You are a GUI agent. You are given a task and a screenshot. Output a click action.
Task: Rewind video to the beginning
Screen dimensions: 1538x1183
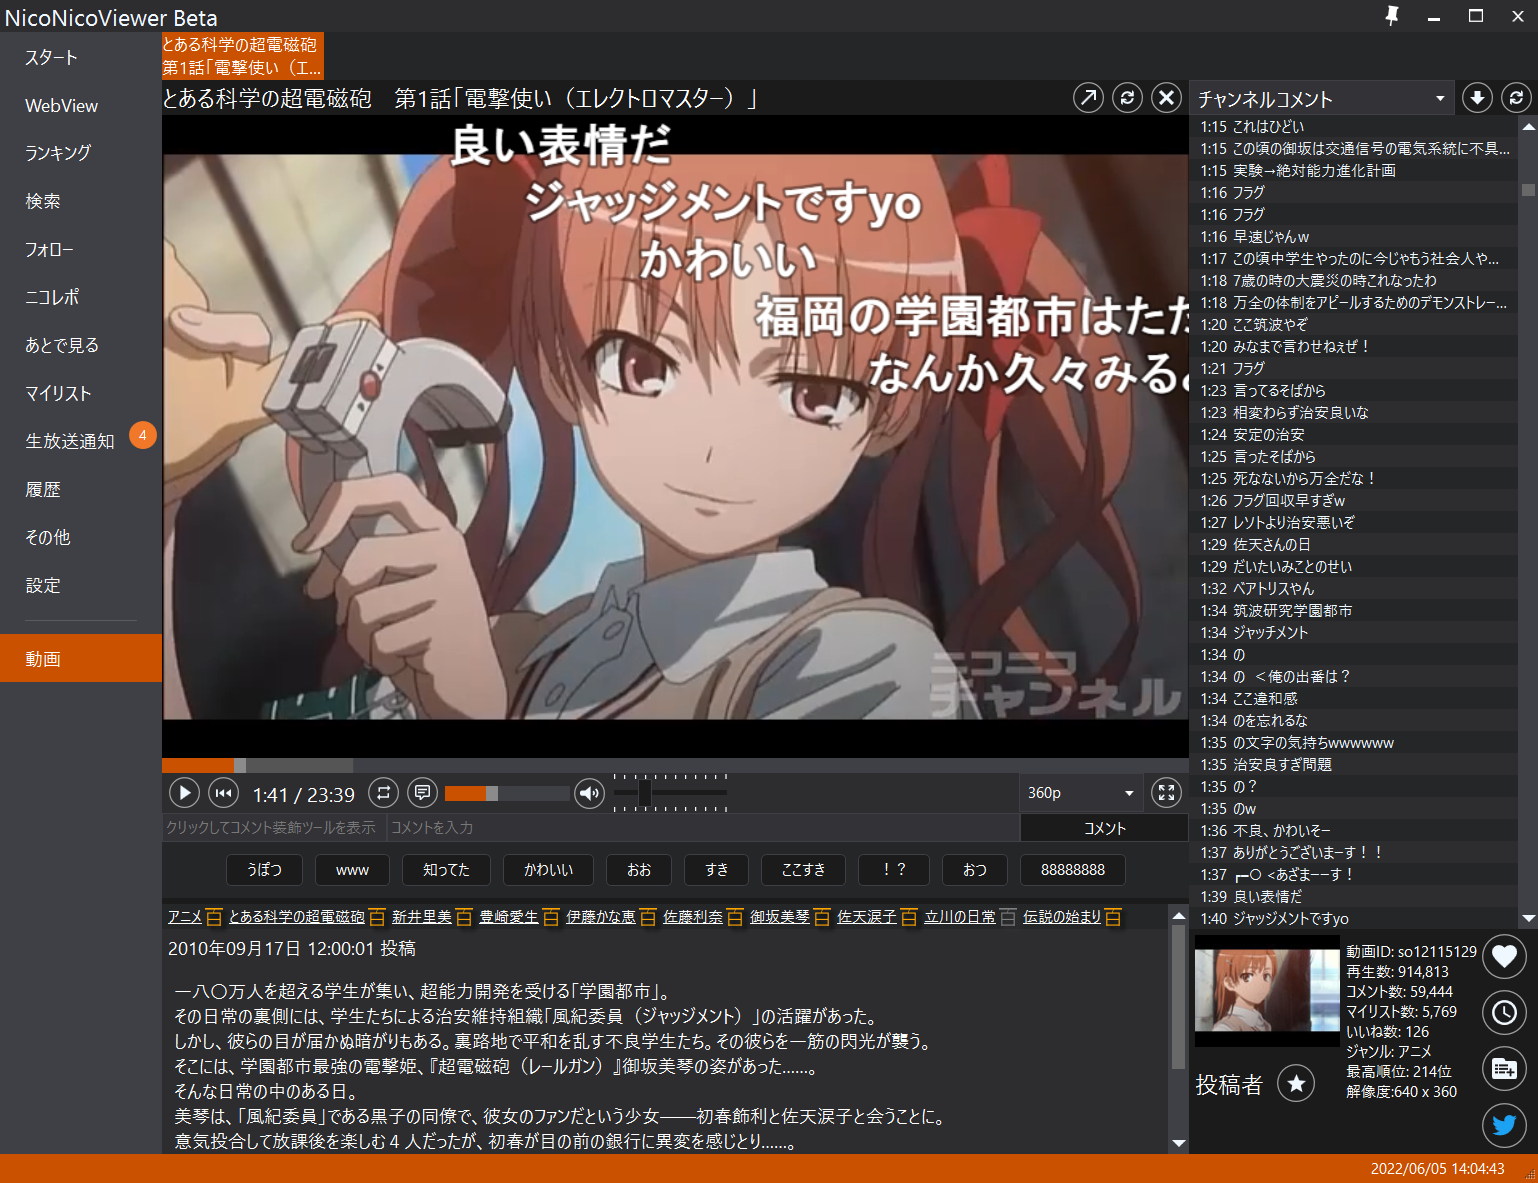224,793
